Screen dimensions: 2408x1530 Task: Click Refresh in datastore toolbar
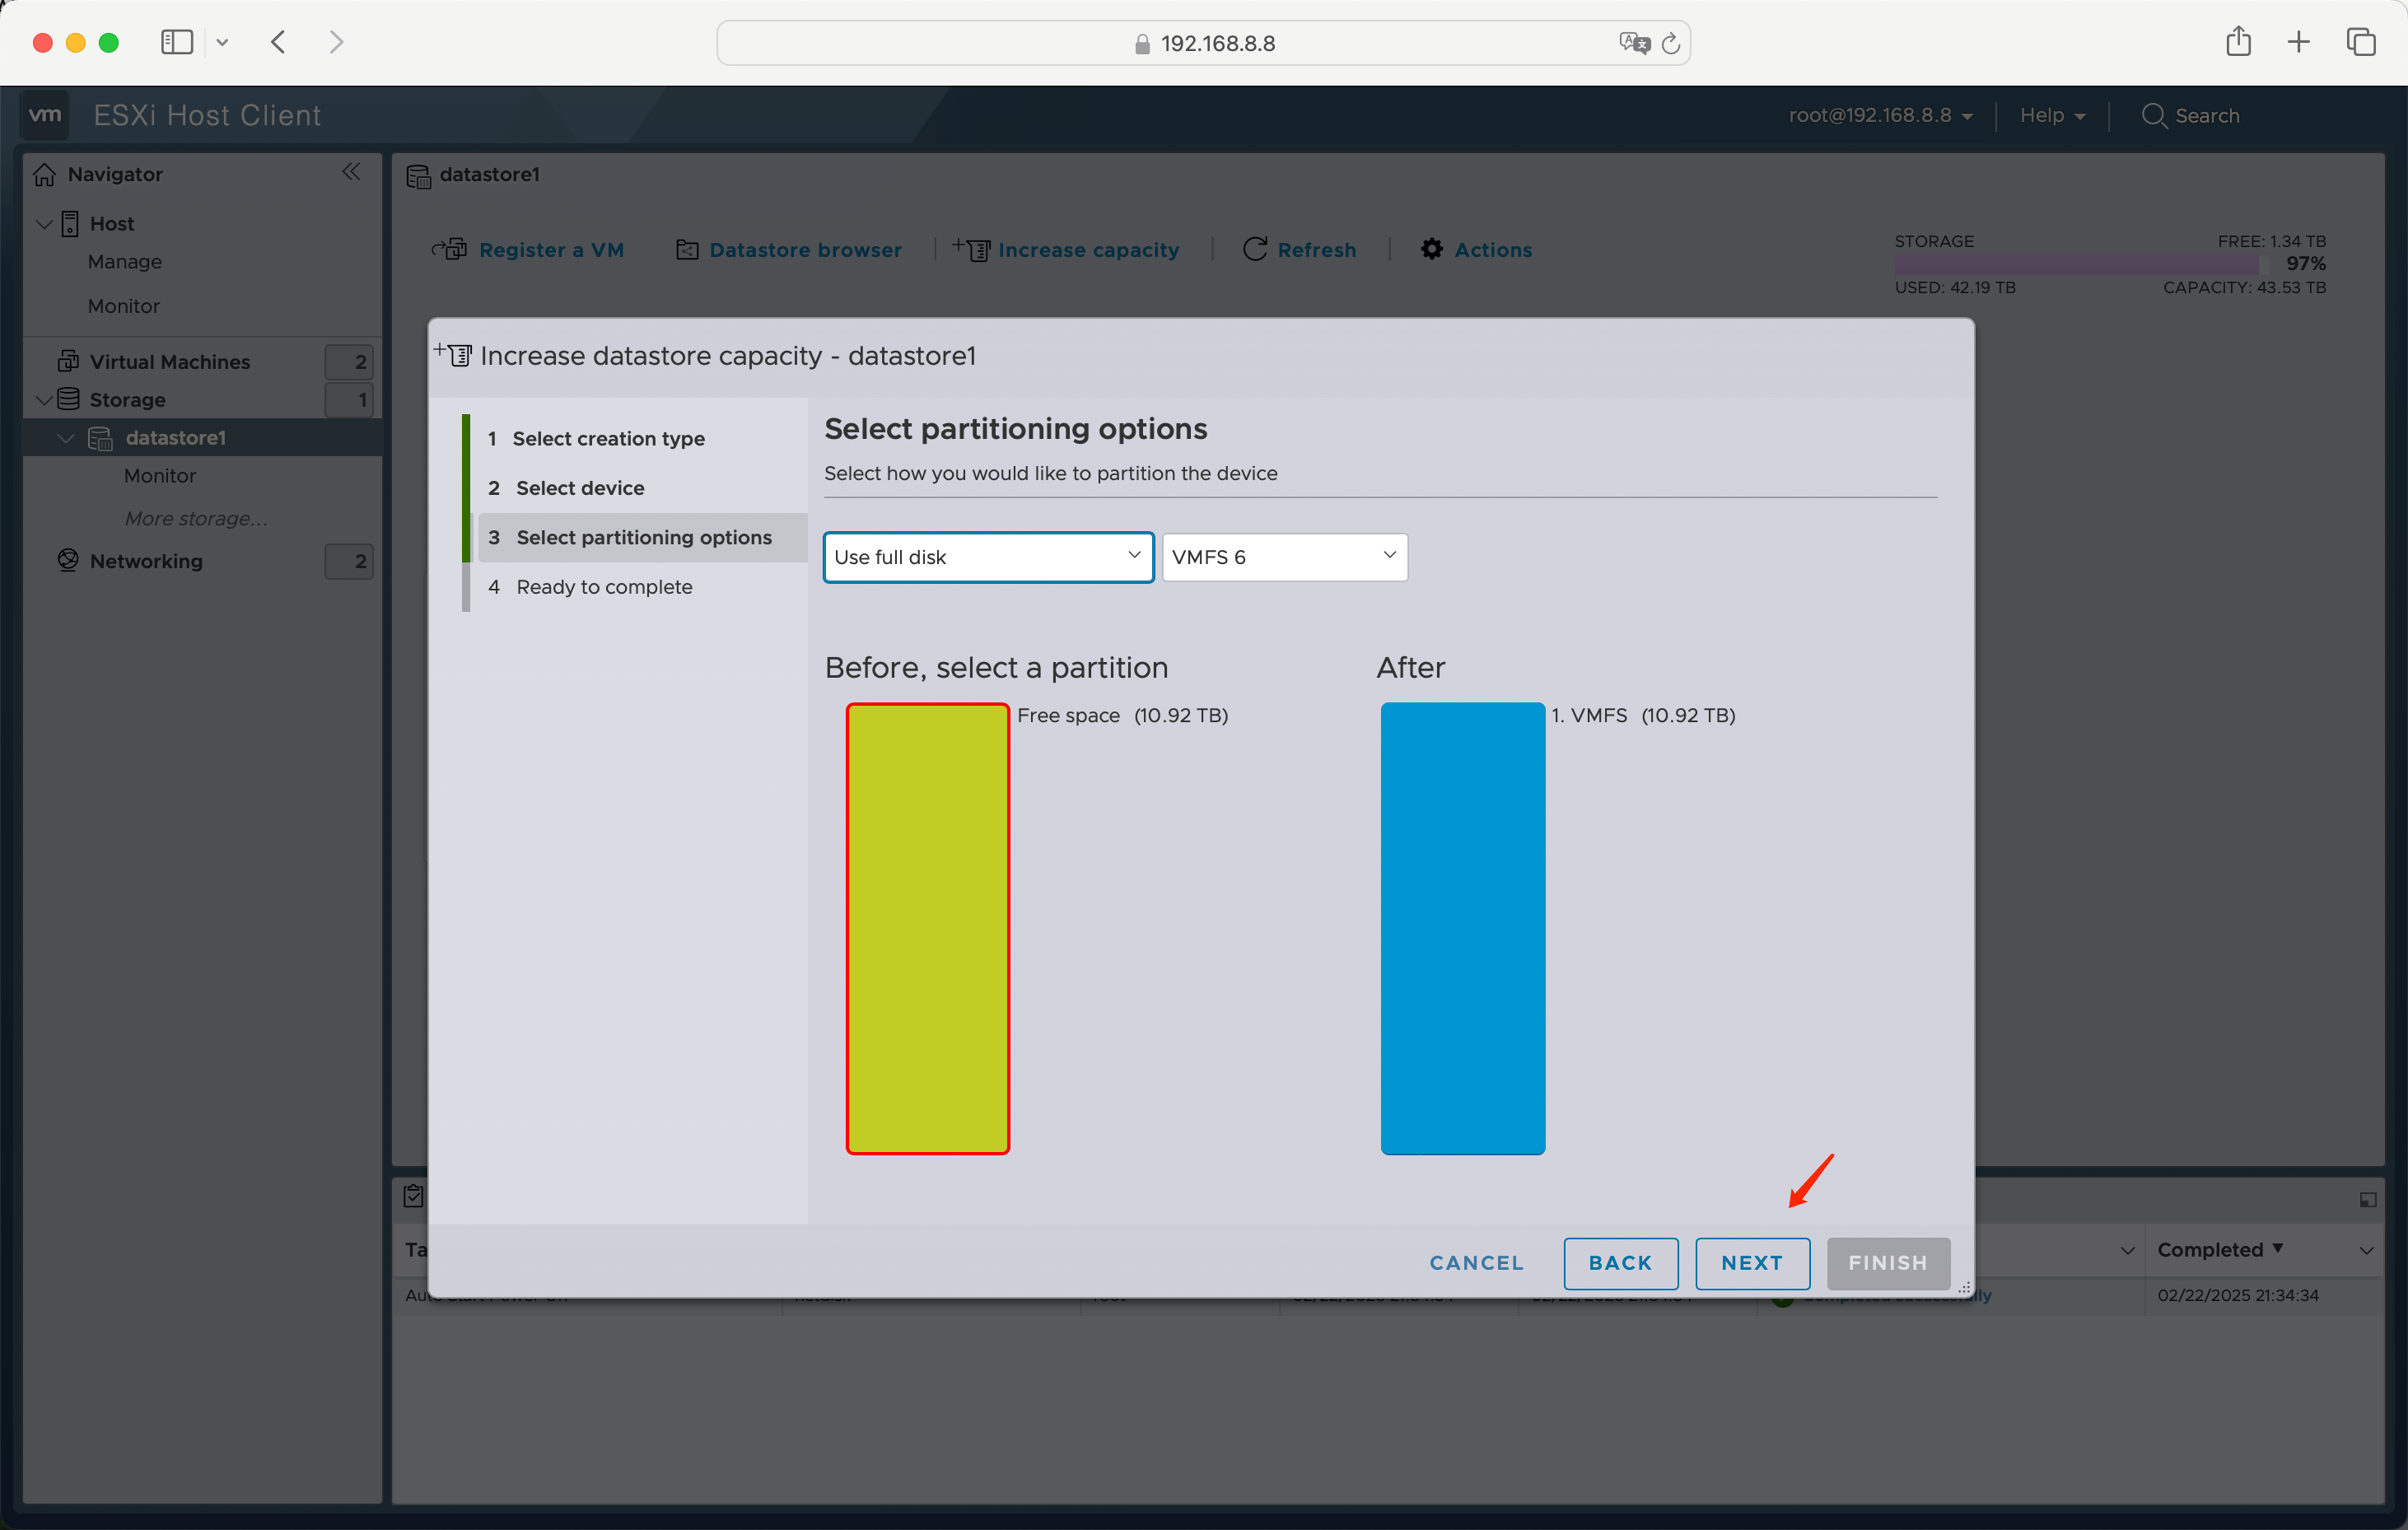[x=1299, y=250]
